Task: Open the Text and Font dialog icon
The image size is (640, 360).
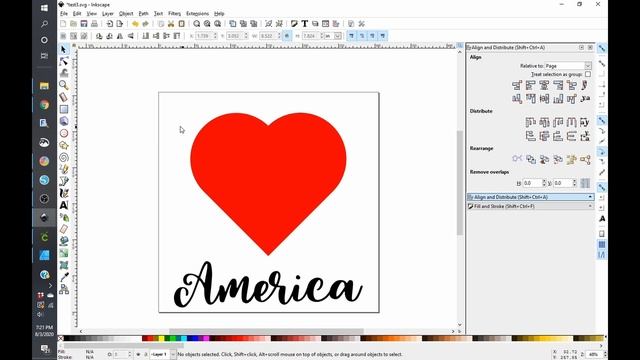Action: tap(304, 24)
